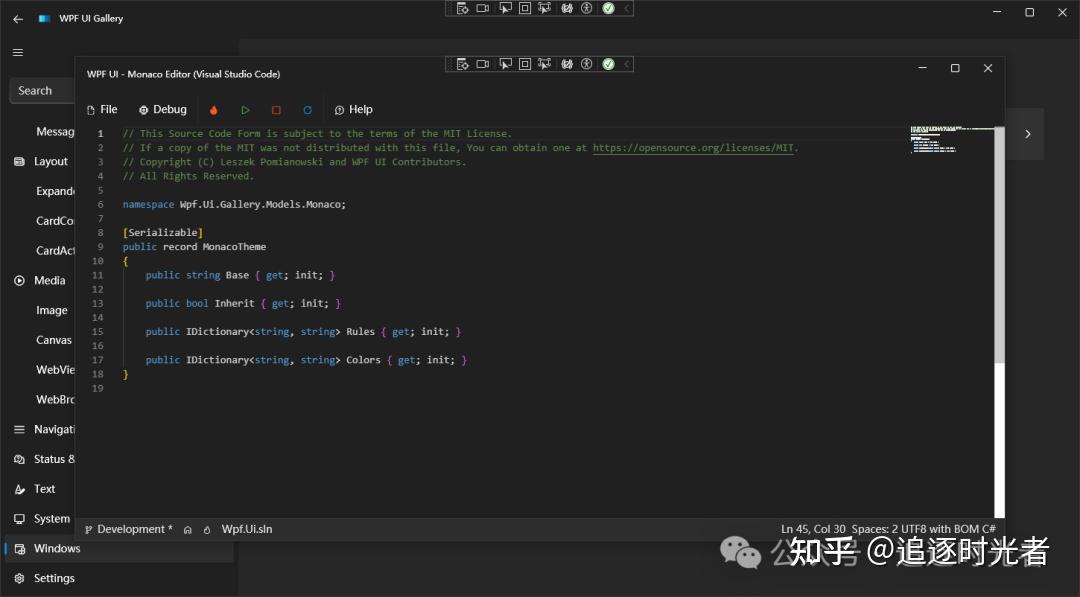Click accessibility scan icon in WPF UI Gallery debug bar
This screenshot has height=597, width=1080.
click(x=586, y=8)
